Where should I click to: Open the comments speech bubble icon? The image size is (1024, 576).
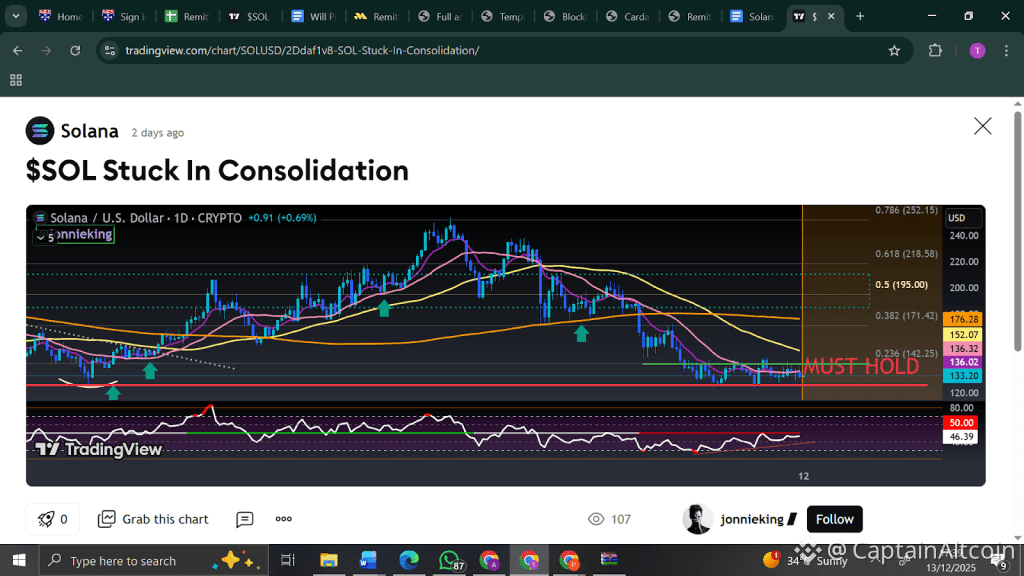(244, 519)
